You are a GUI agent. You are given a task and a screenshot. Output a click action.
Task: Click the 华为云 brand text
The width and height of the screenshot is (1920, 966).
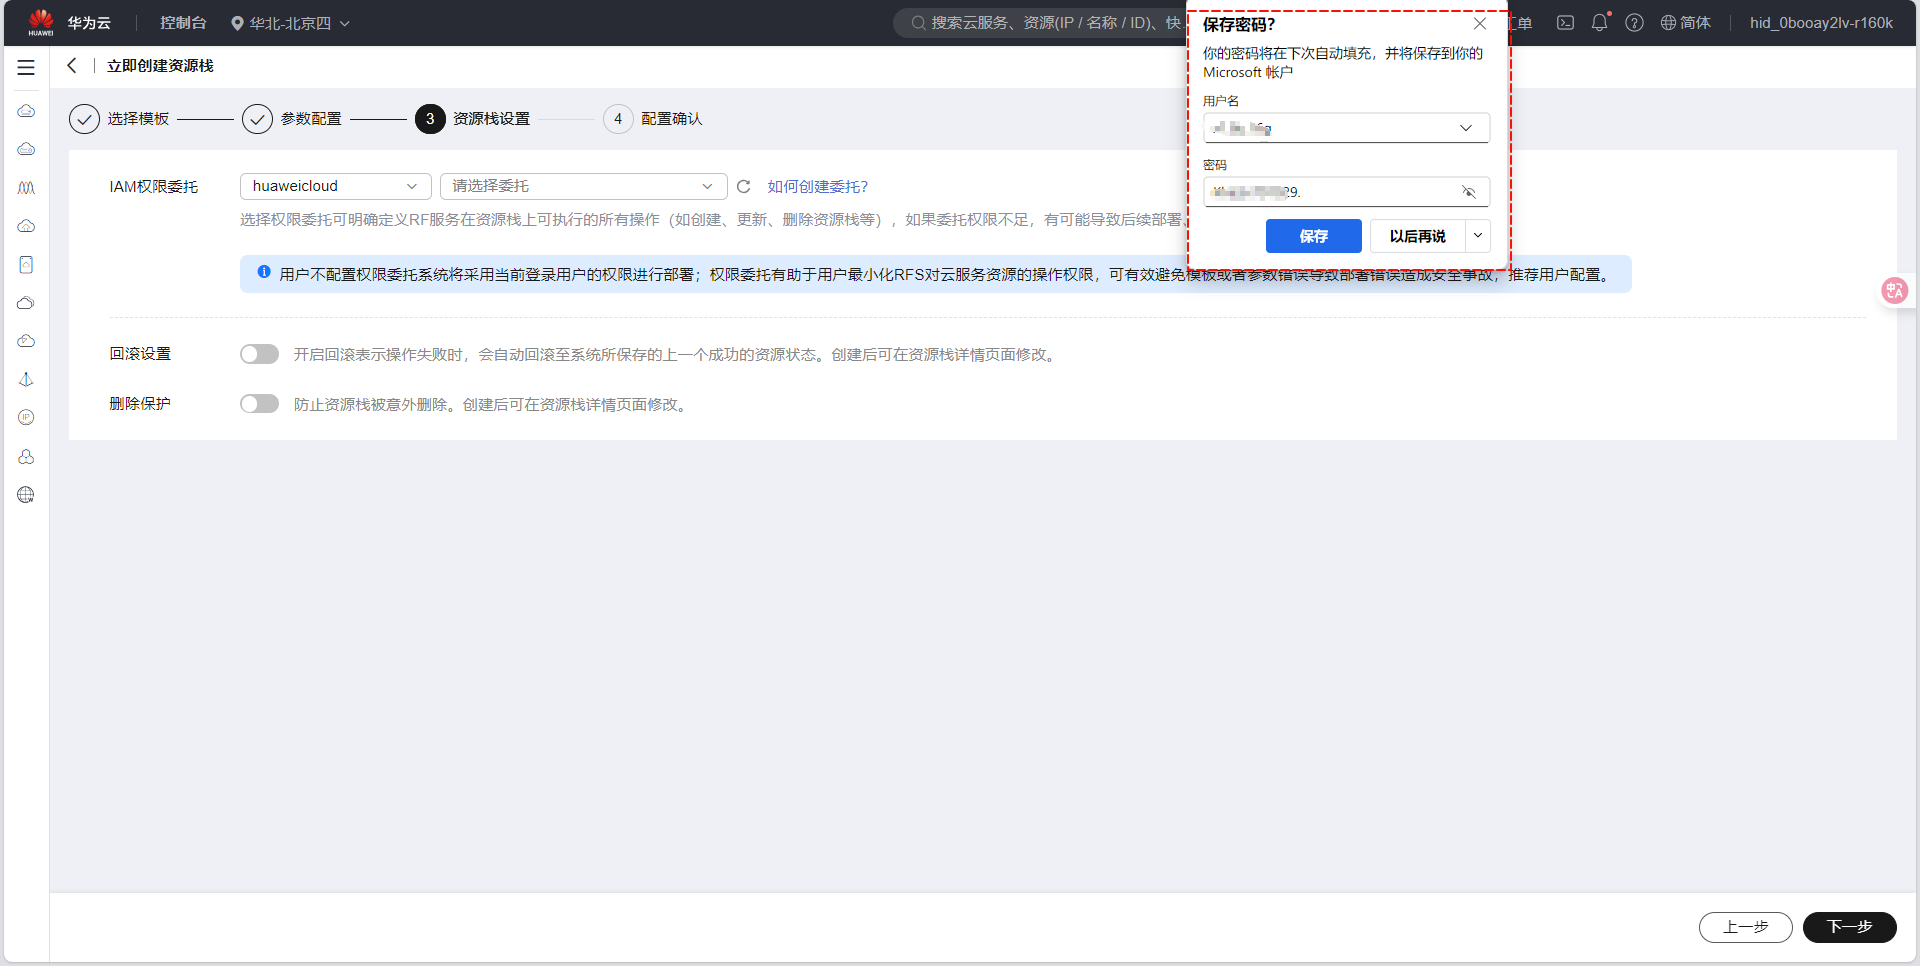pos(89,23)
